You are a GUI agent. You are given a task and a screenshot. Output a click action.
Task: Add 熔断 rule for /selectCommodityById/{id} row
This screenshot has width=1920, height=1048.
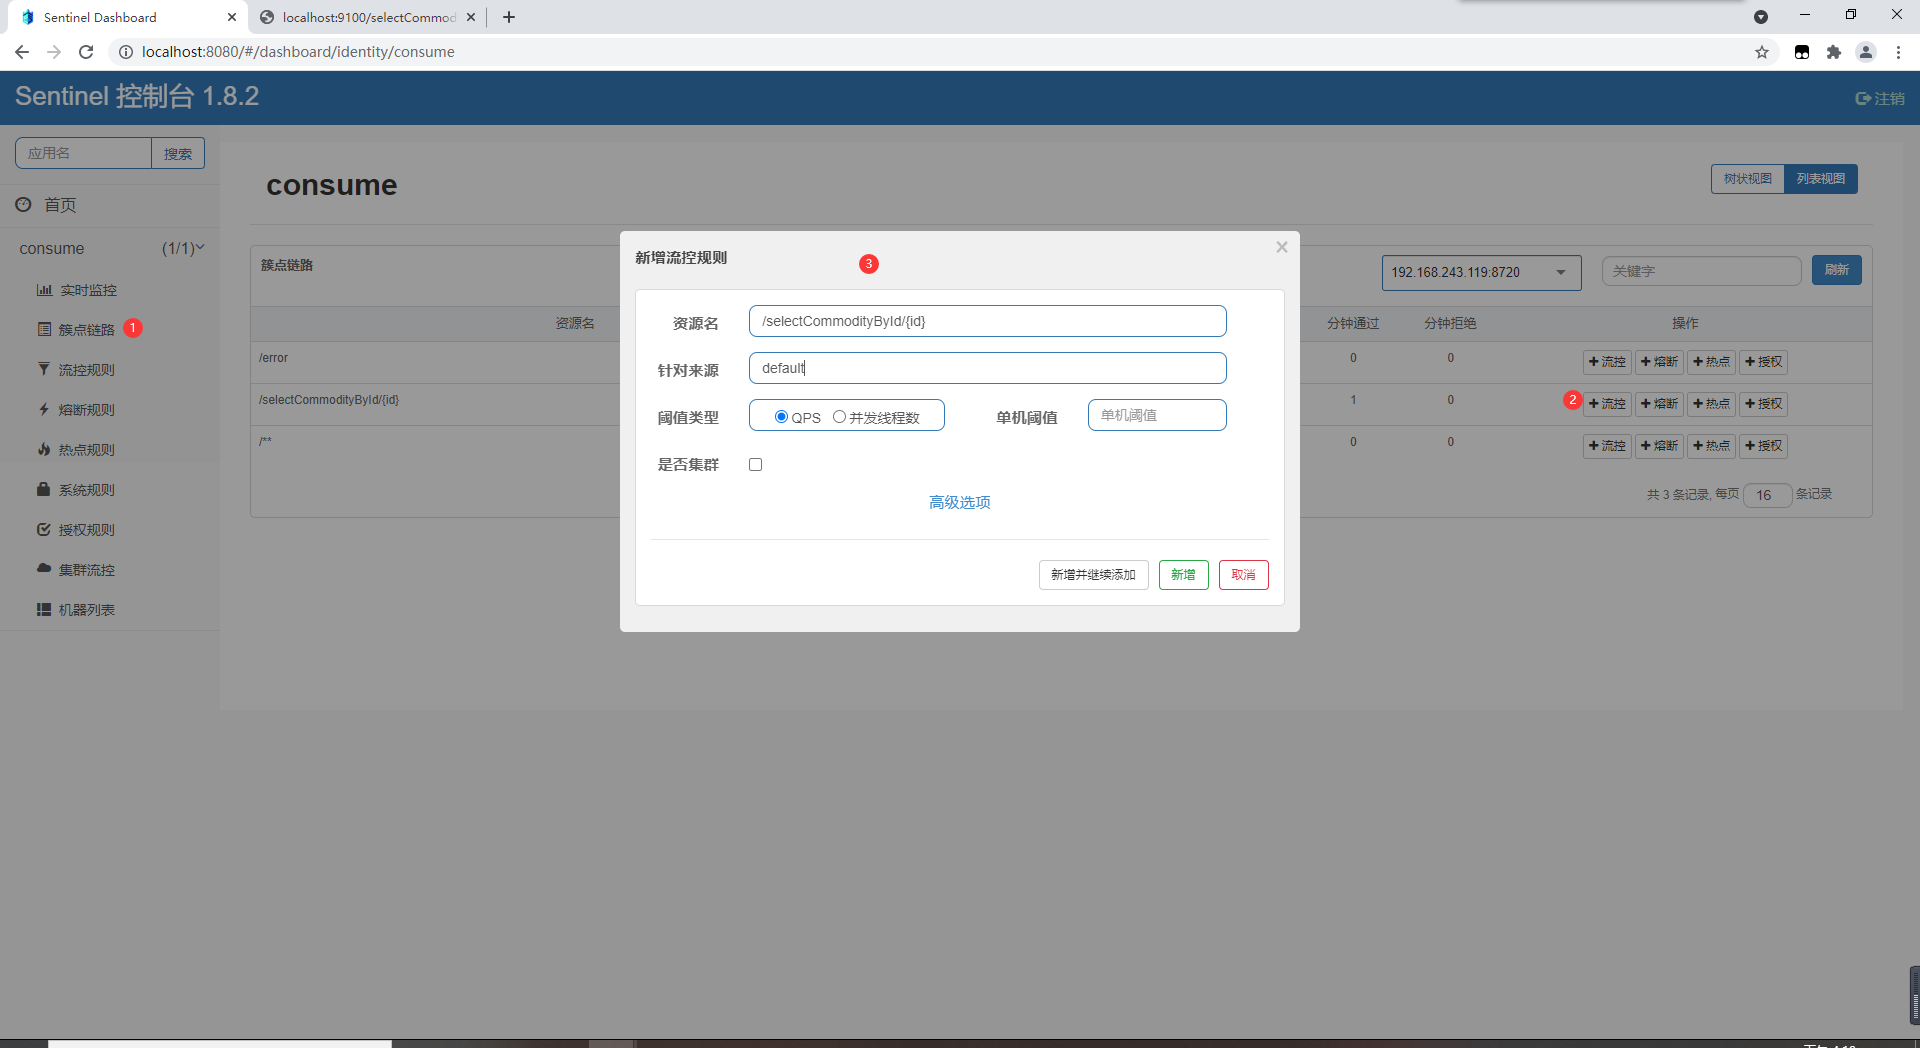1659,404
